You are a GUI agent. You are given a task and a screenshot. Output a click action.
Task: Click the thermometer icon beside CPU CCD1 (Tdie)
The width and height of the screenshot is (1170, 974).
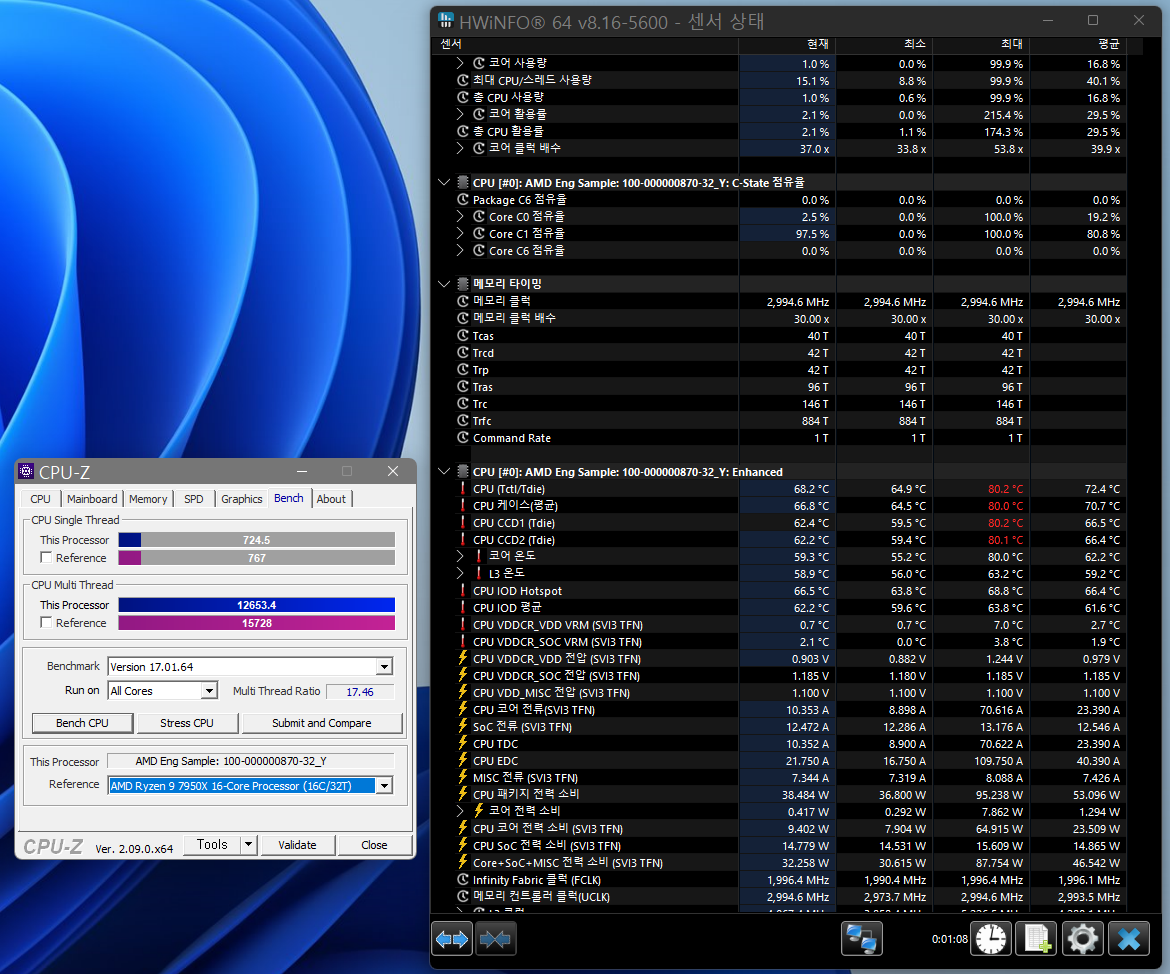(x=463, y=522)
